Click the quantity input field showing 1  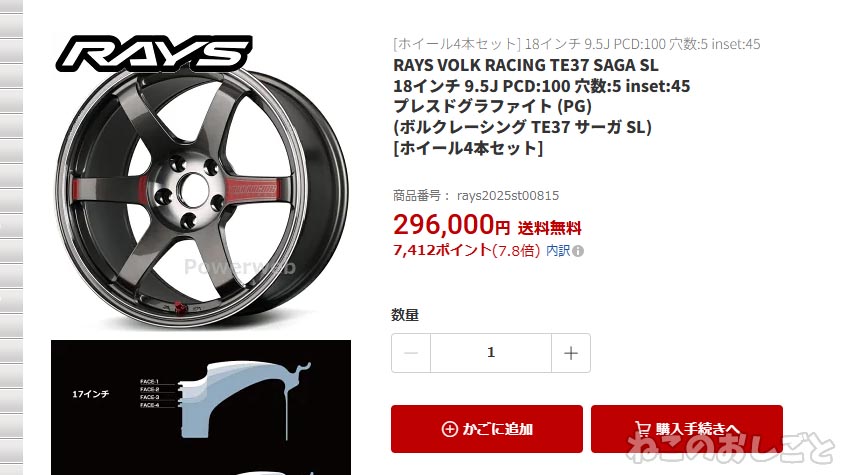pyautogui.click(x=491, y=353)
